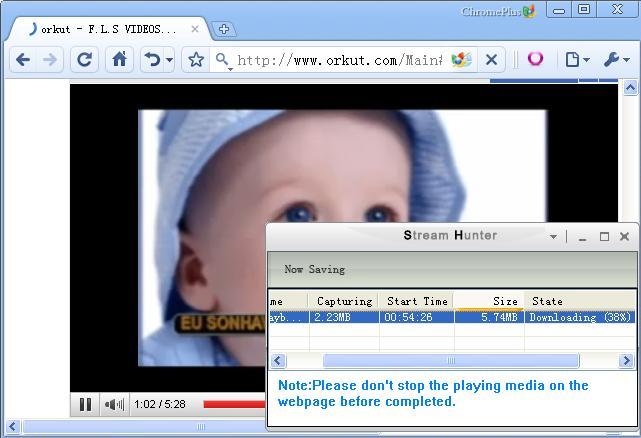Minimize the Stream Hunter window

(x=583, y=237)
